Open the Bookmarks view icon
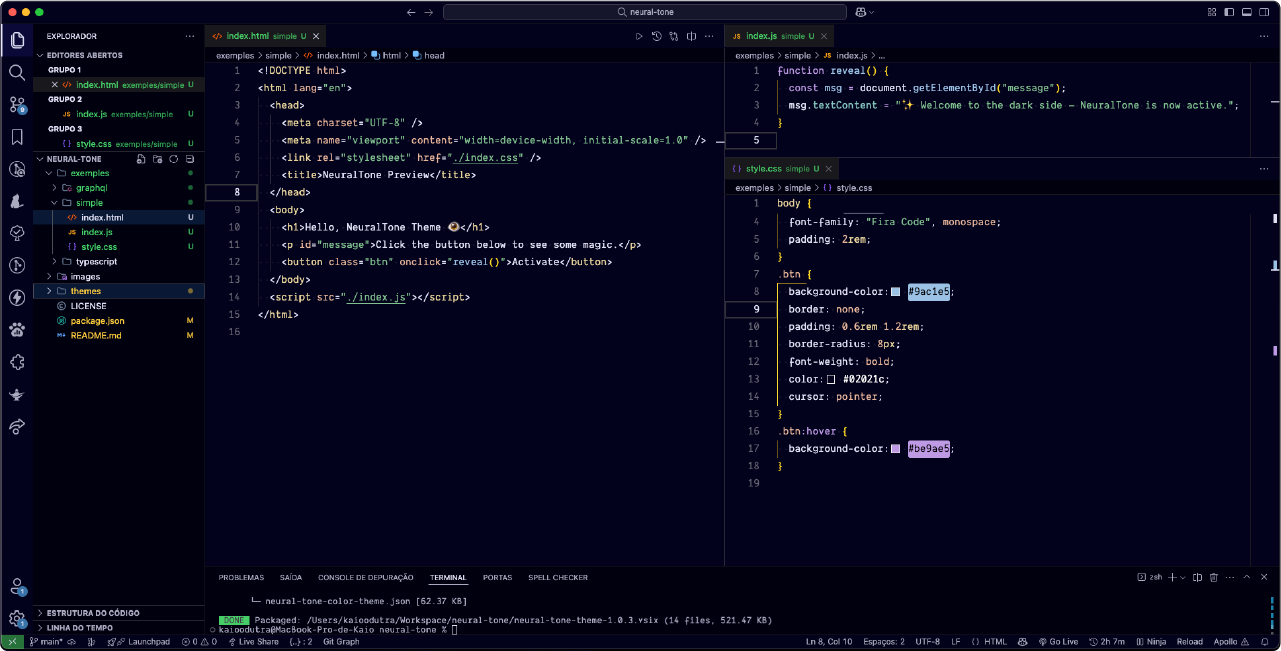Image resolution: width=1281 pixels, height=651 pixels. (17, 137)
